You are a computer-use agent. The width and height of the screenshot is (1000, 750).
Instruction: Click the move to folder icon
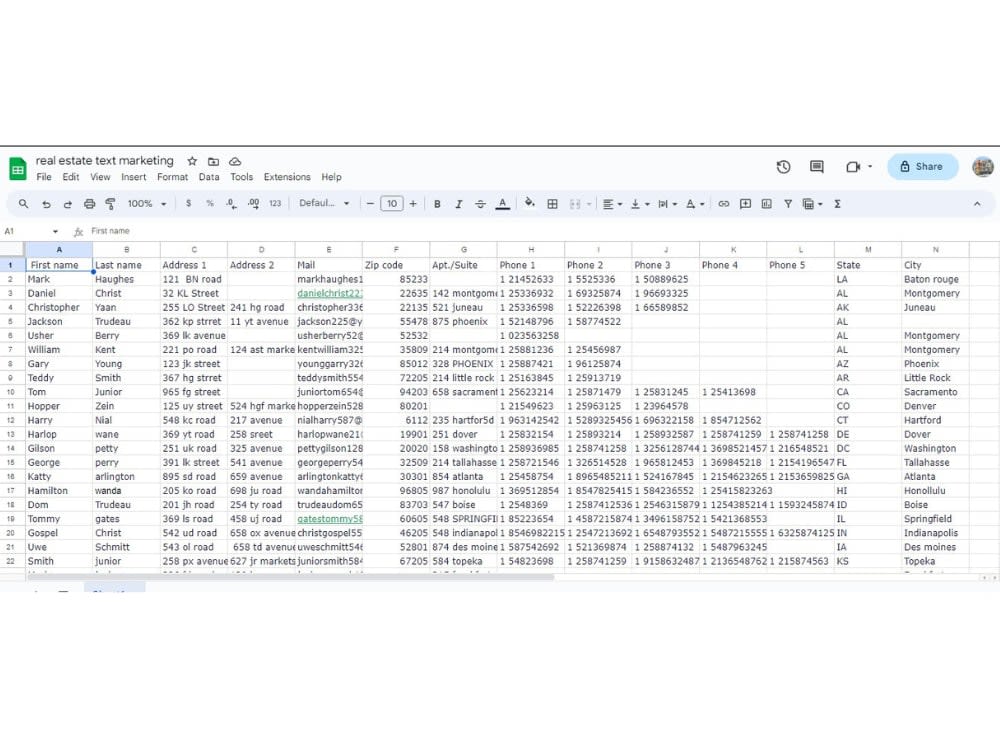click(x=214, y=161)
